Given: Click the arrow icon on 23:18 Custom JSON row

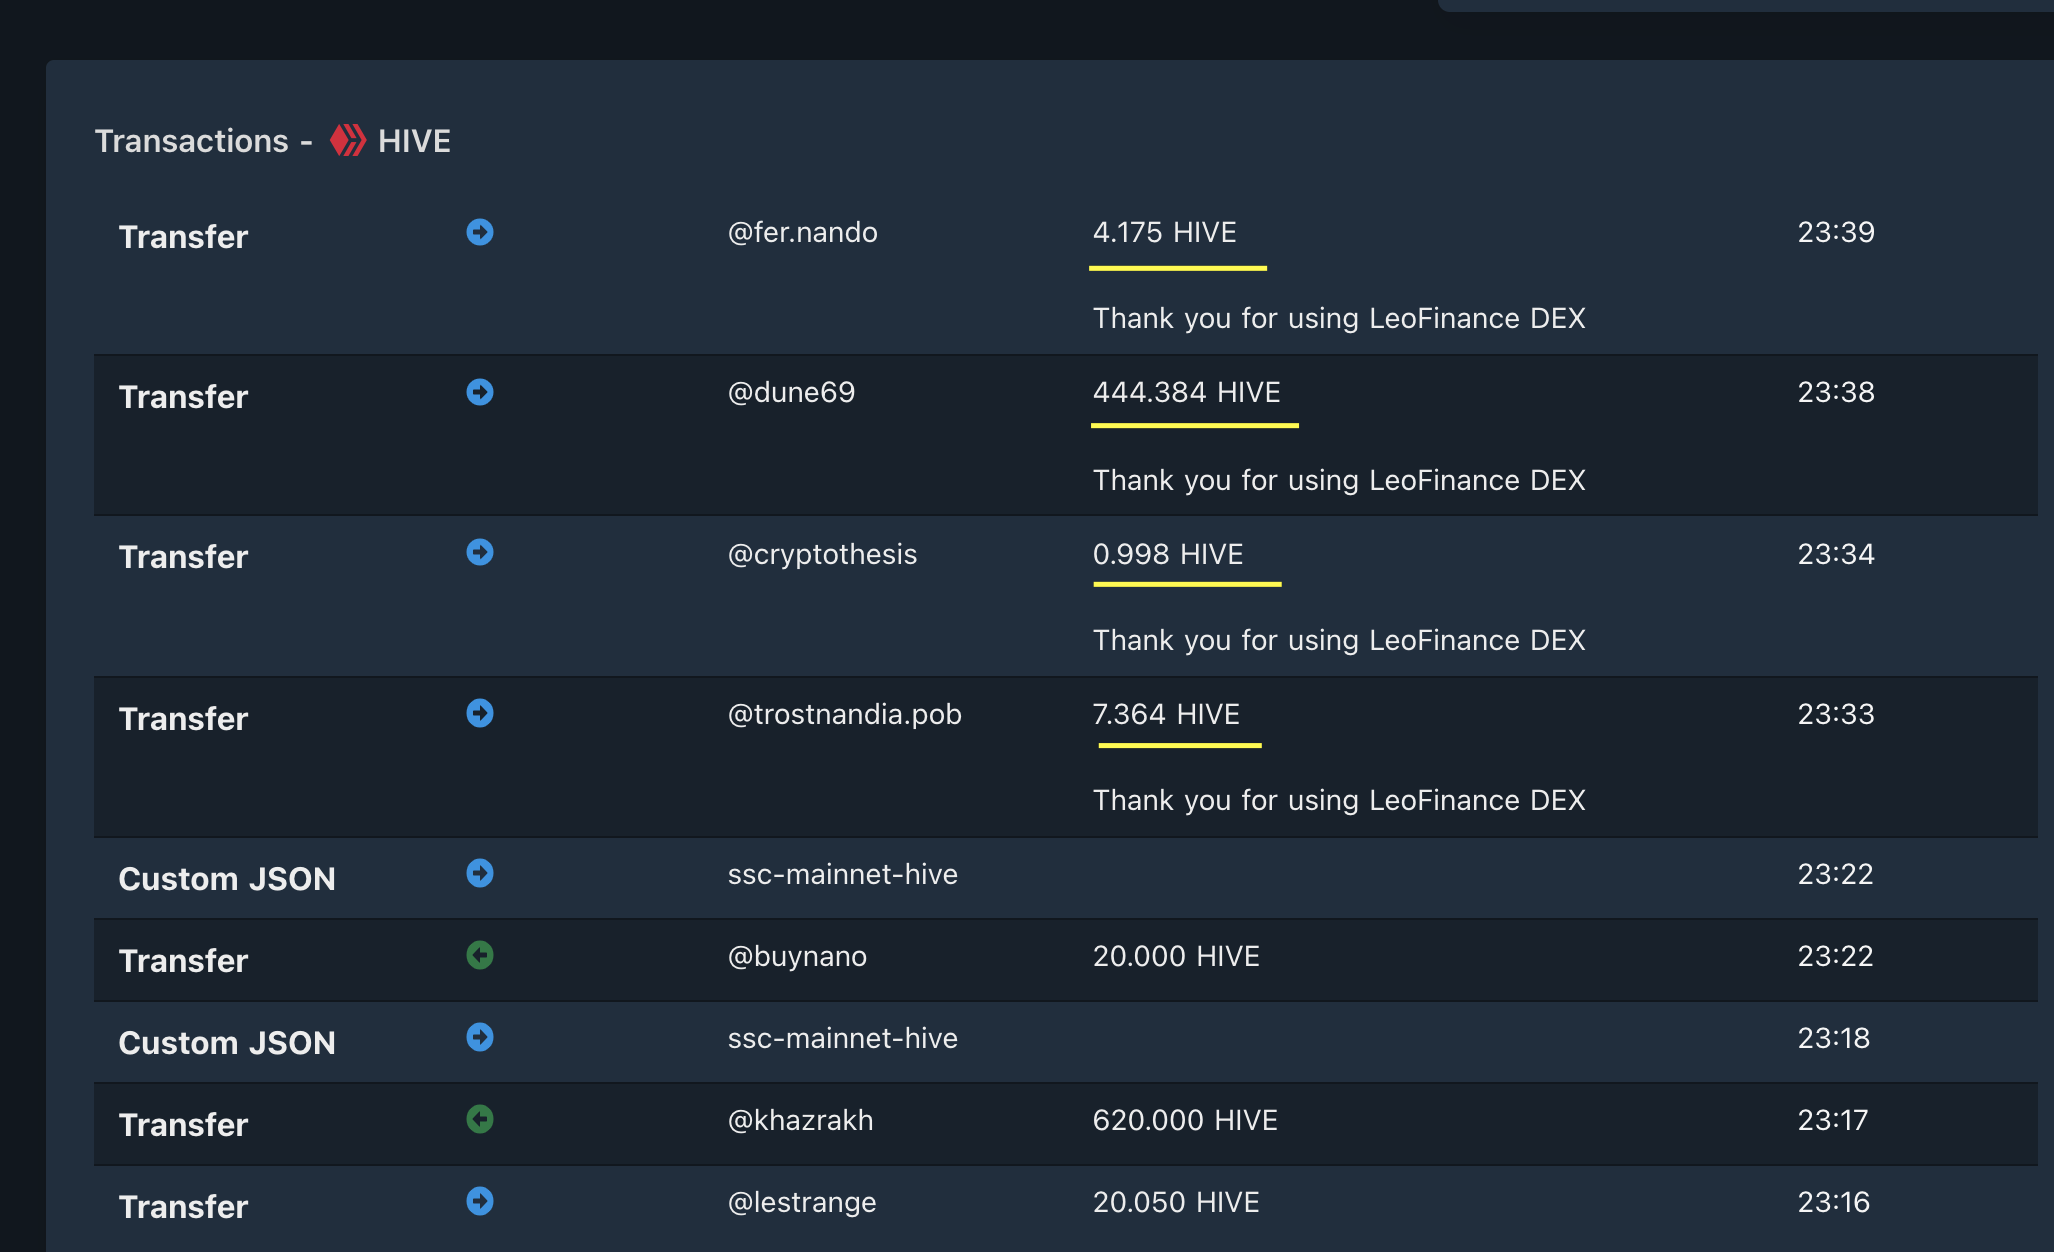Looking at the screenshot, I should coord(480,1037).
